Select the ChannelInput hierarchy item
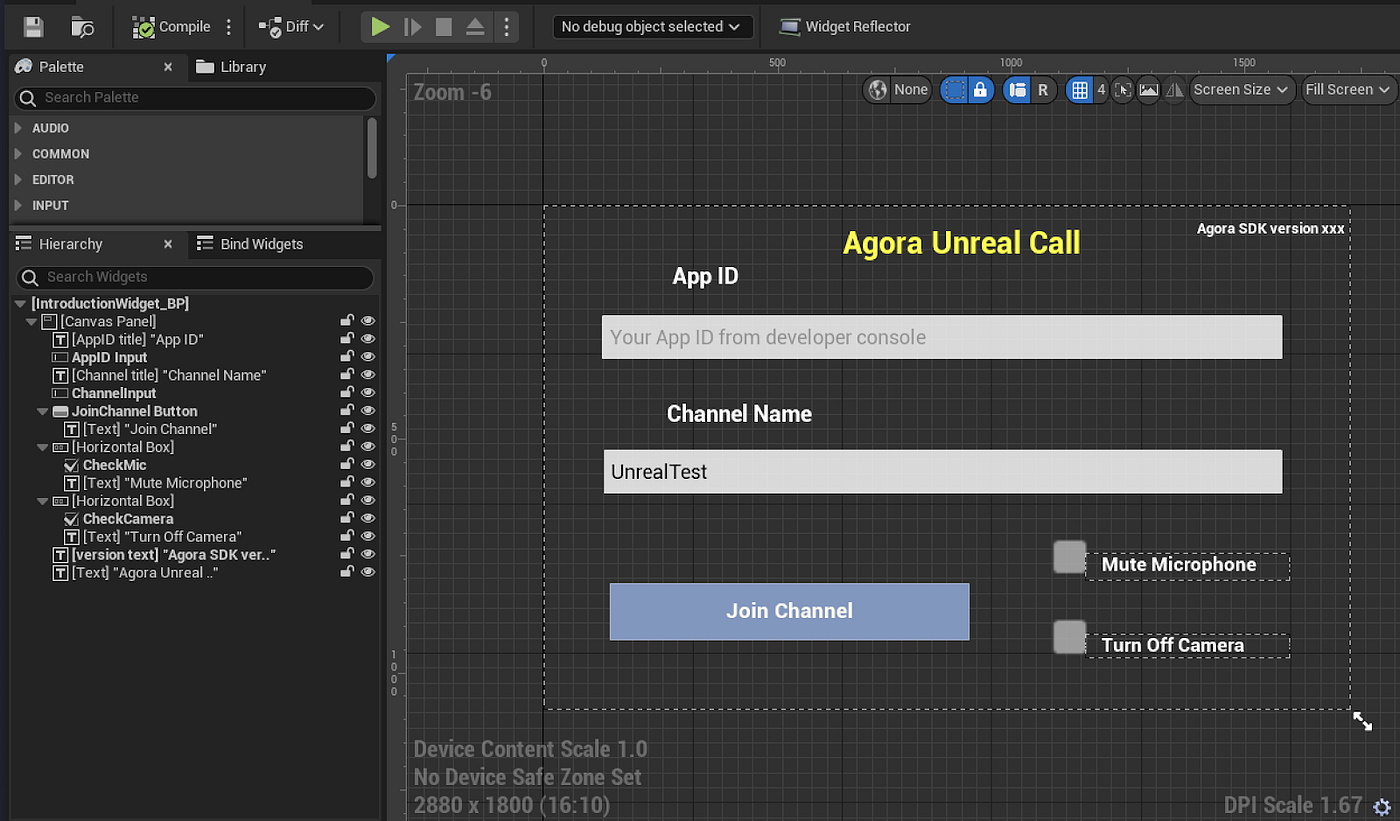Viewport: 1400px width, 821px height. pyautogui.click(x=114, y=394)
